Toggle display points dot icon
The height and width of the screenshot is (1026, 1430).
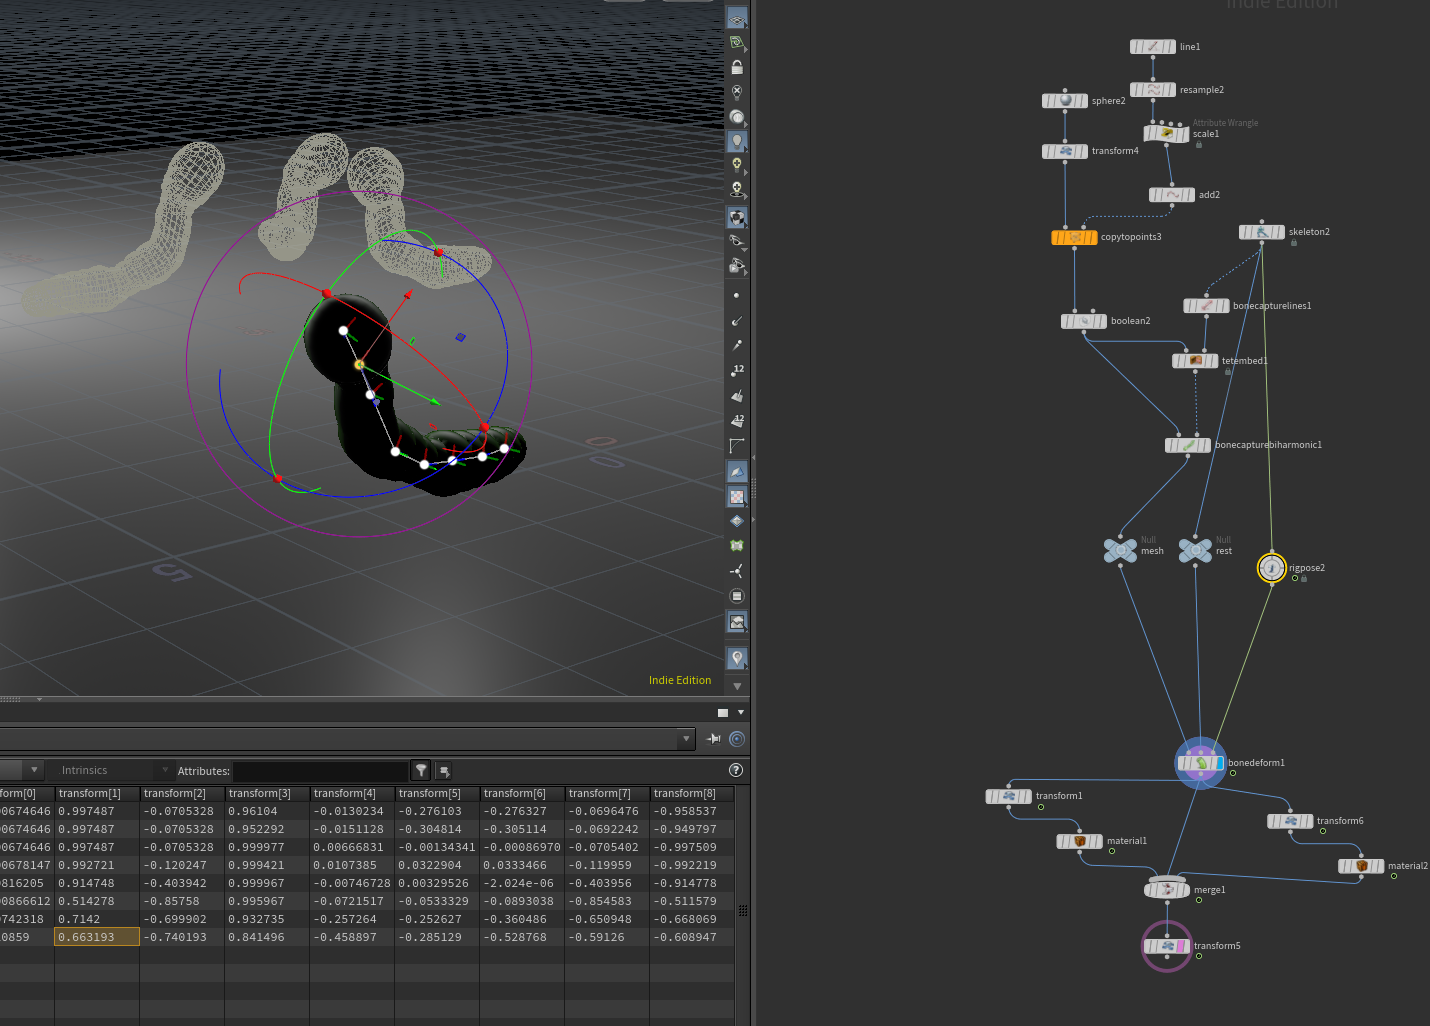click(x=737, y=295)
